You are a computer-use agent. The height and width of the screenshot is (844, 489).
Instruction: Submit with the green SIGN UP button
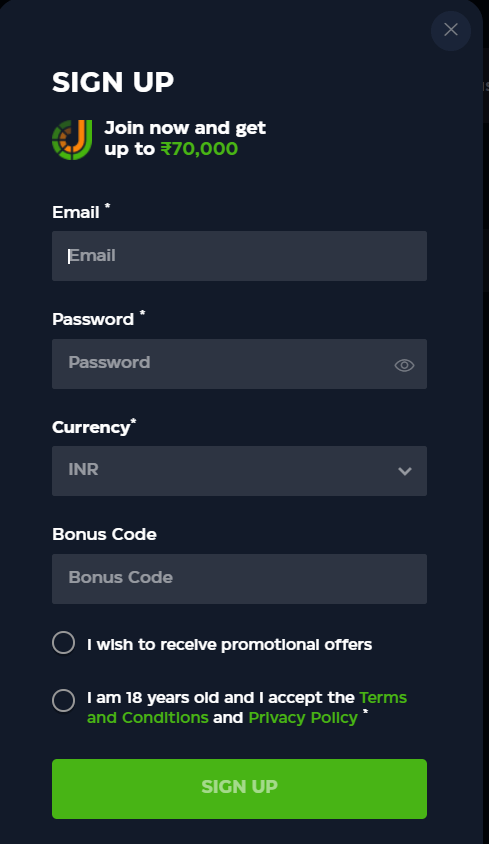239,789
